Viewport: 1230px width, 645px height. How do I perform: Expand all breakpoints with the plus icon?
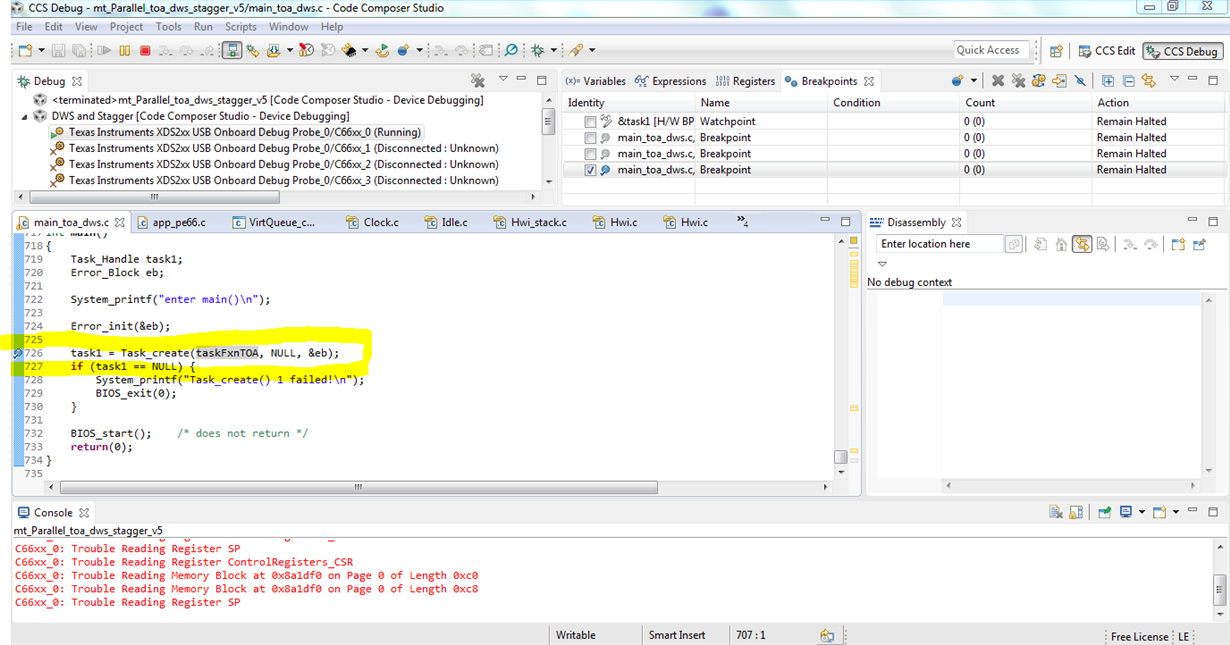[x=1108, y=81]
